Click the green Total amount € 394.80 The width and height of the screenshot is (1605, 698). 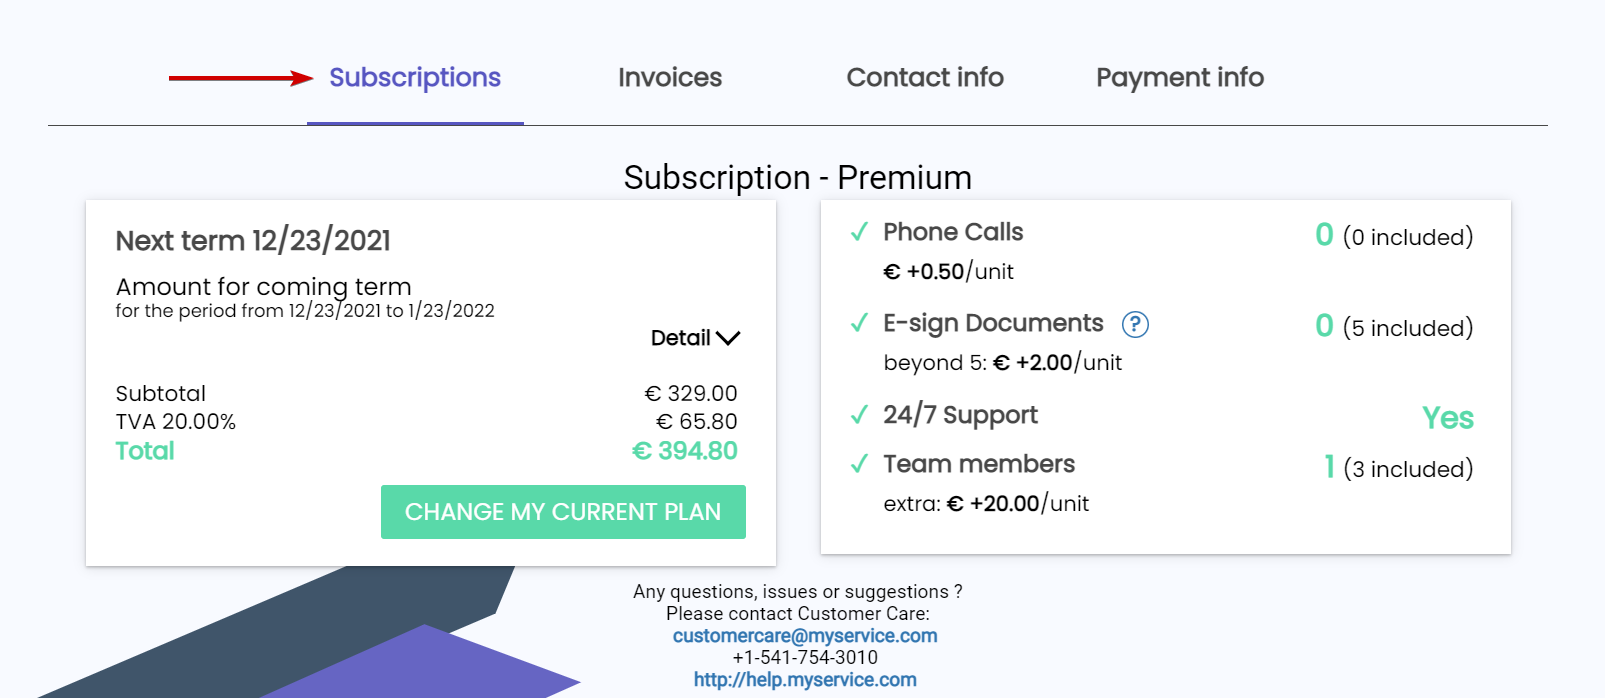click(685, 451)
